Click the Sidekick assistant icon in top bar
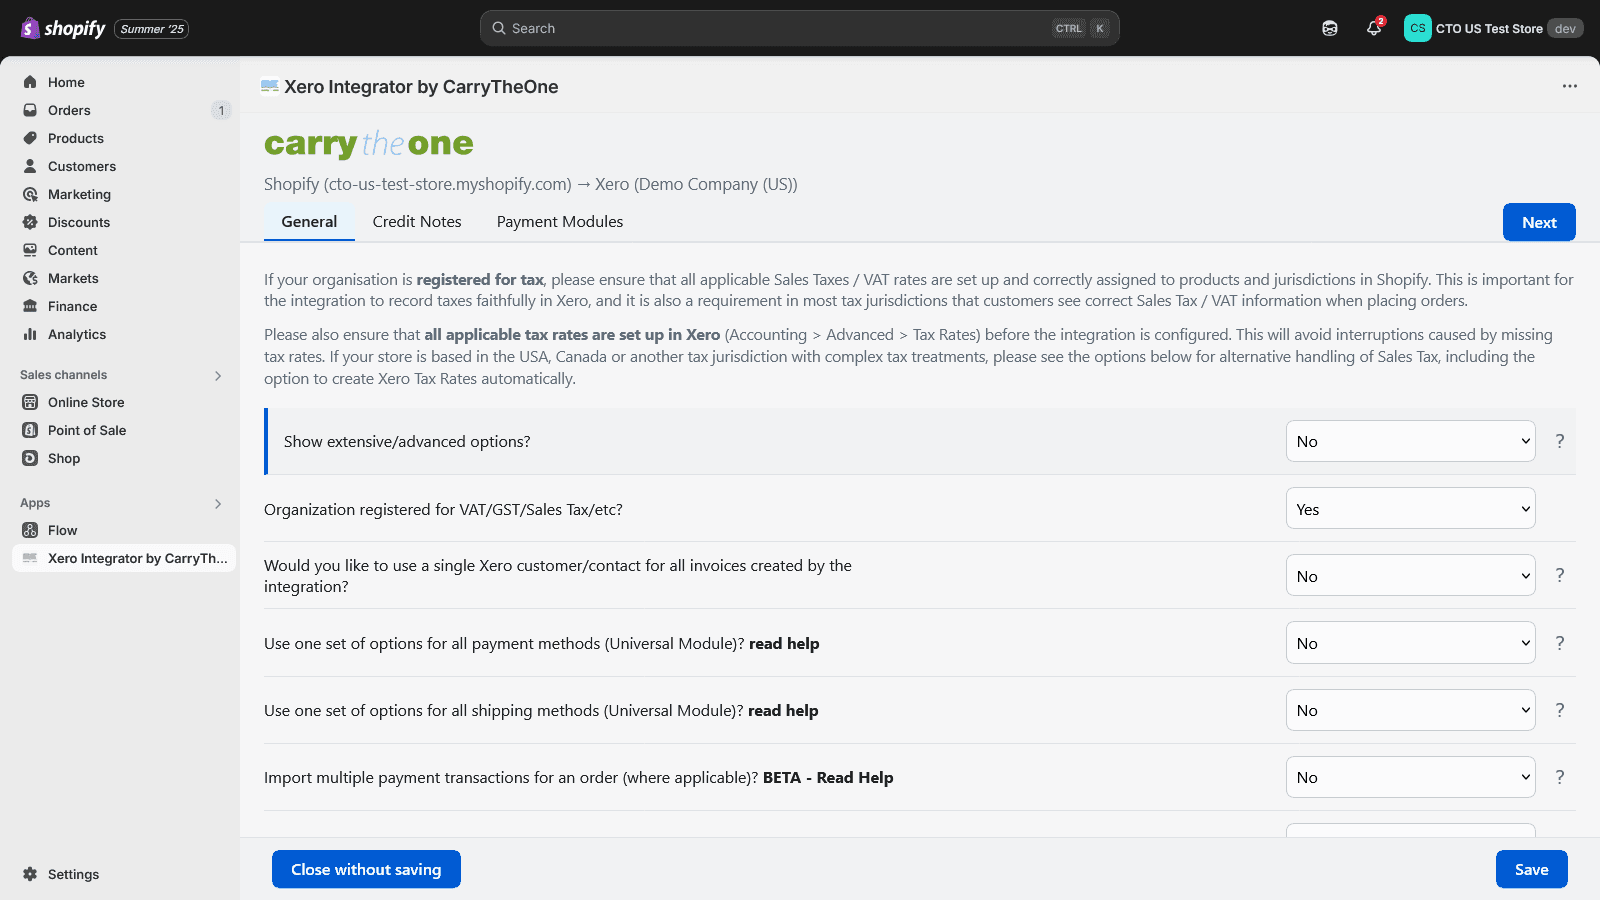This screenshot has width=1600, height=900. tap(1330, 29)
